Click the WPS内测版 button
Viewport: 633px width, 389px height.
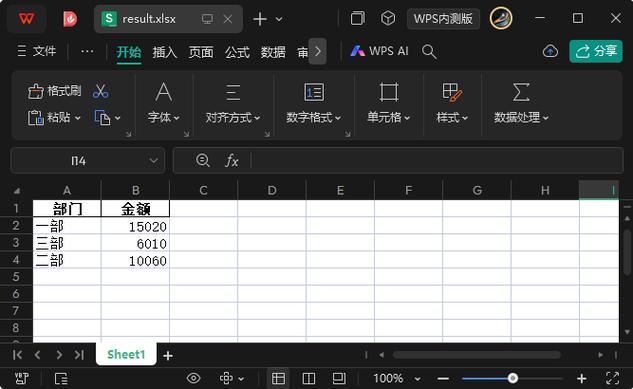click(x=443, y=19)
